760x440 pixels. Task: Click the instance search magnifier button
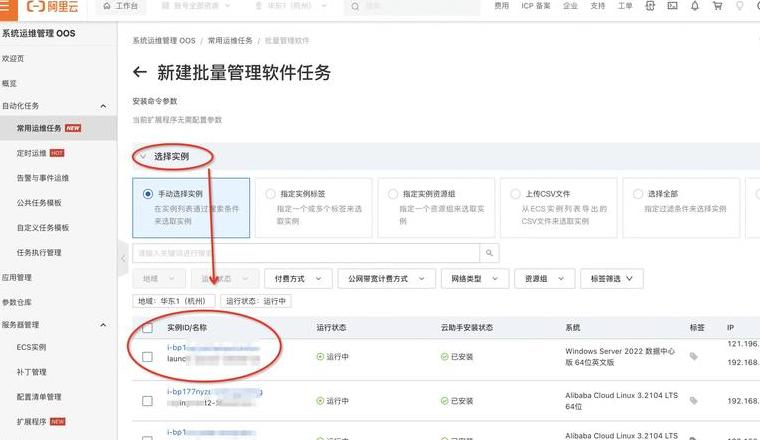489,253
